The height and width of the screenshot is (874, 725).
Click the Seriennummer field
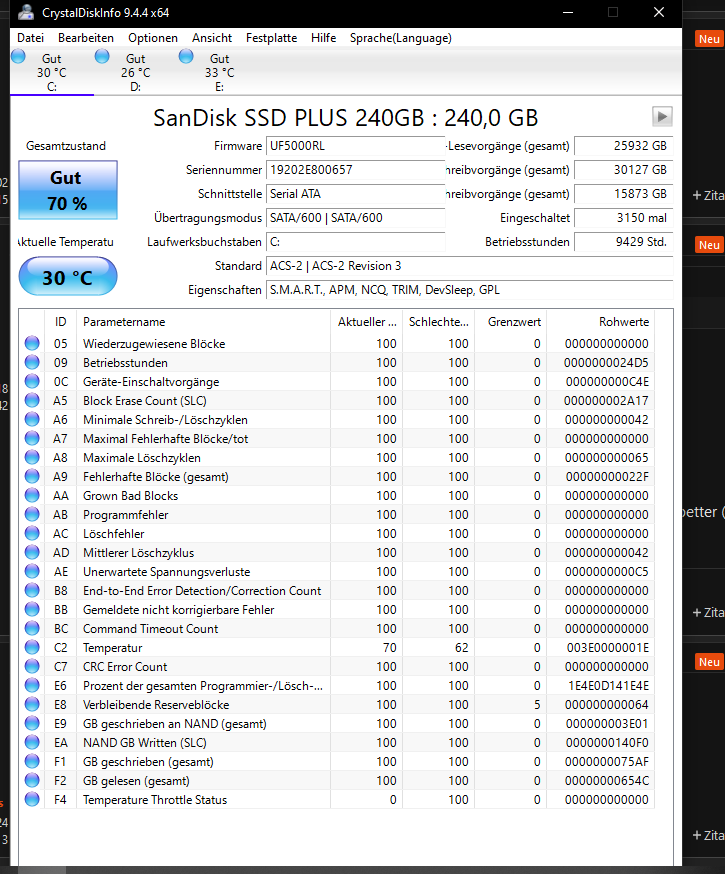point(355,170)
